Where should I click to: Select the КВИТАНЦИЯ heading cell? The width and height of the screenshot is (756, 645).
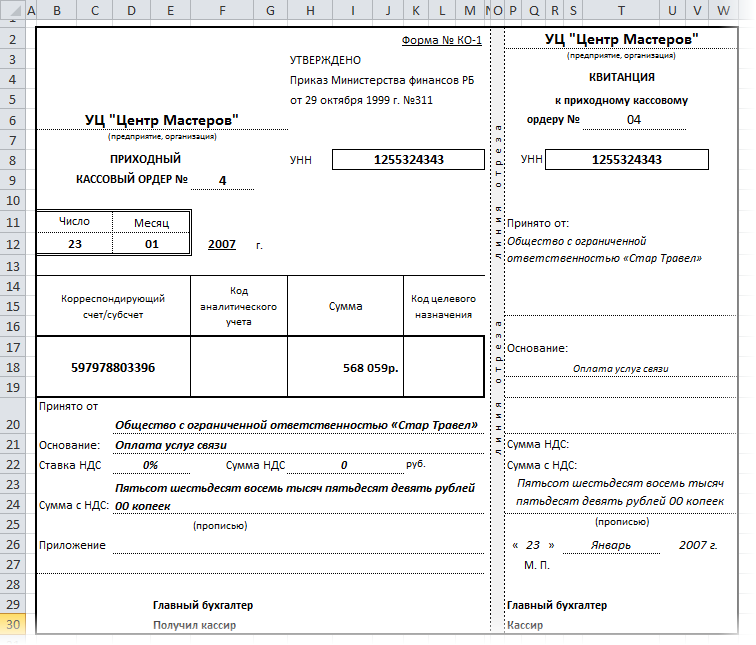(x=621, y=77)
